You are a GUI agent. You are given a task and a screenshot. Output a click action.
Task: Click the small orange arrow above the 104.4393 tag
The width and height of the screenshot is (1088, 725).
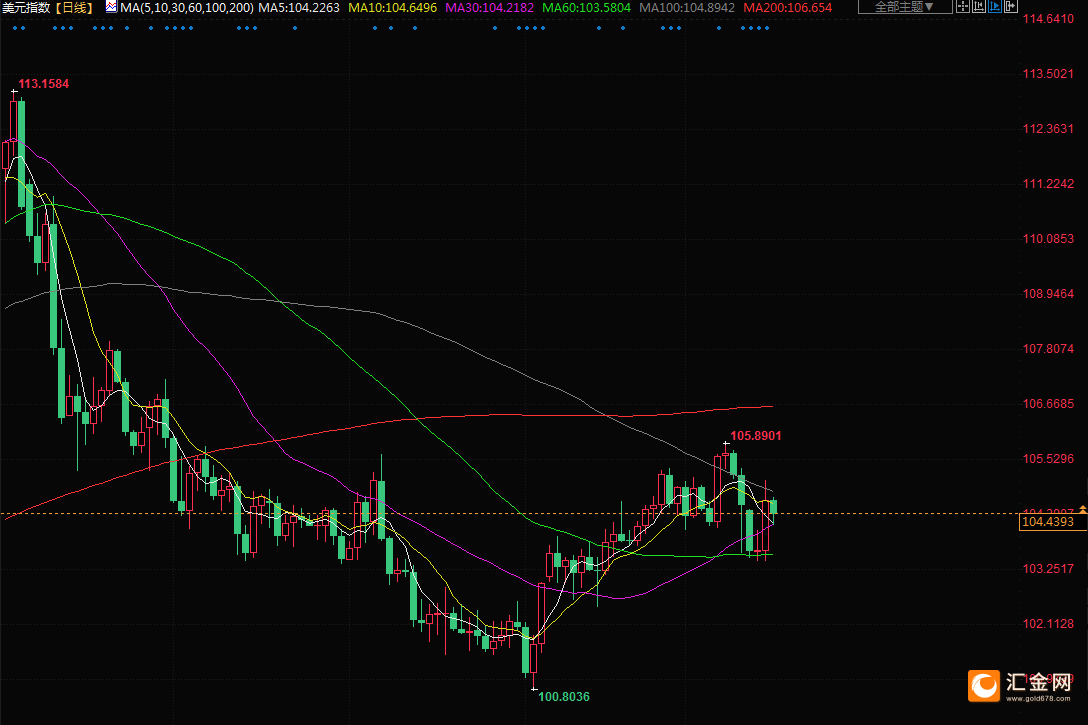(x=1082, y=510)
